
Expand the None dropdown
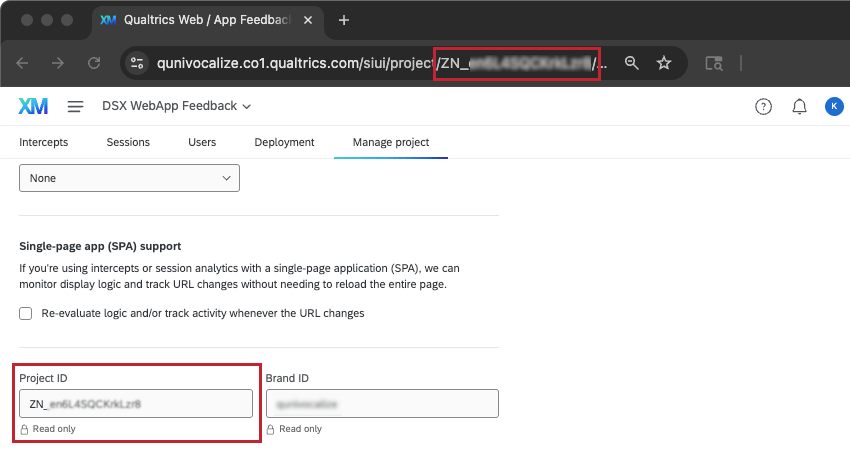tap(129, 178)
